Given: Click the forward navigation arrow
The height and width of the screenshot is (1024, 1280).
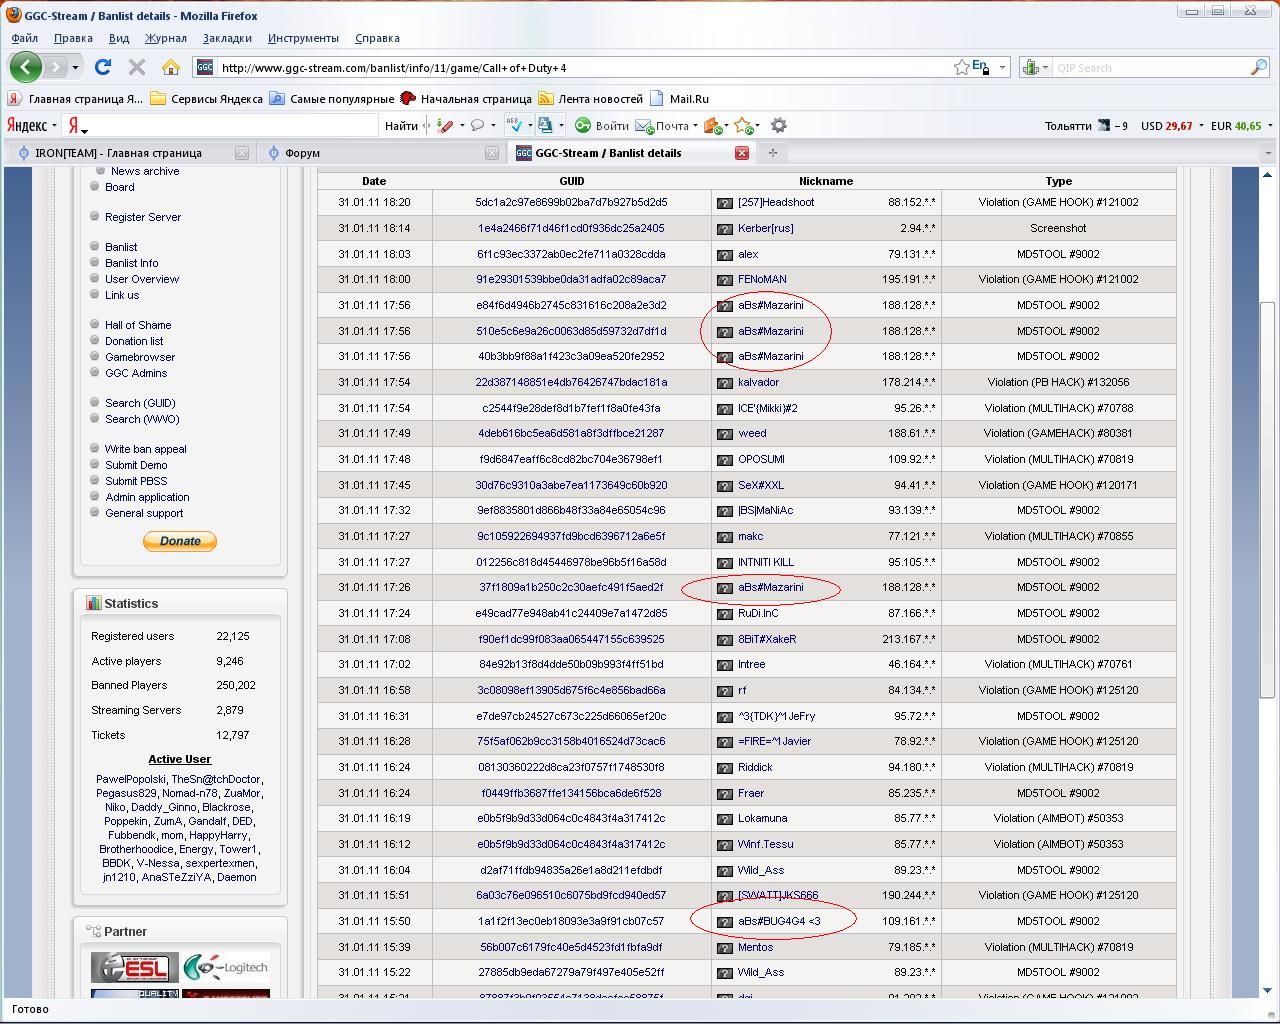Looking at the screenshot, I should [x=55, y=67].
